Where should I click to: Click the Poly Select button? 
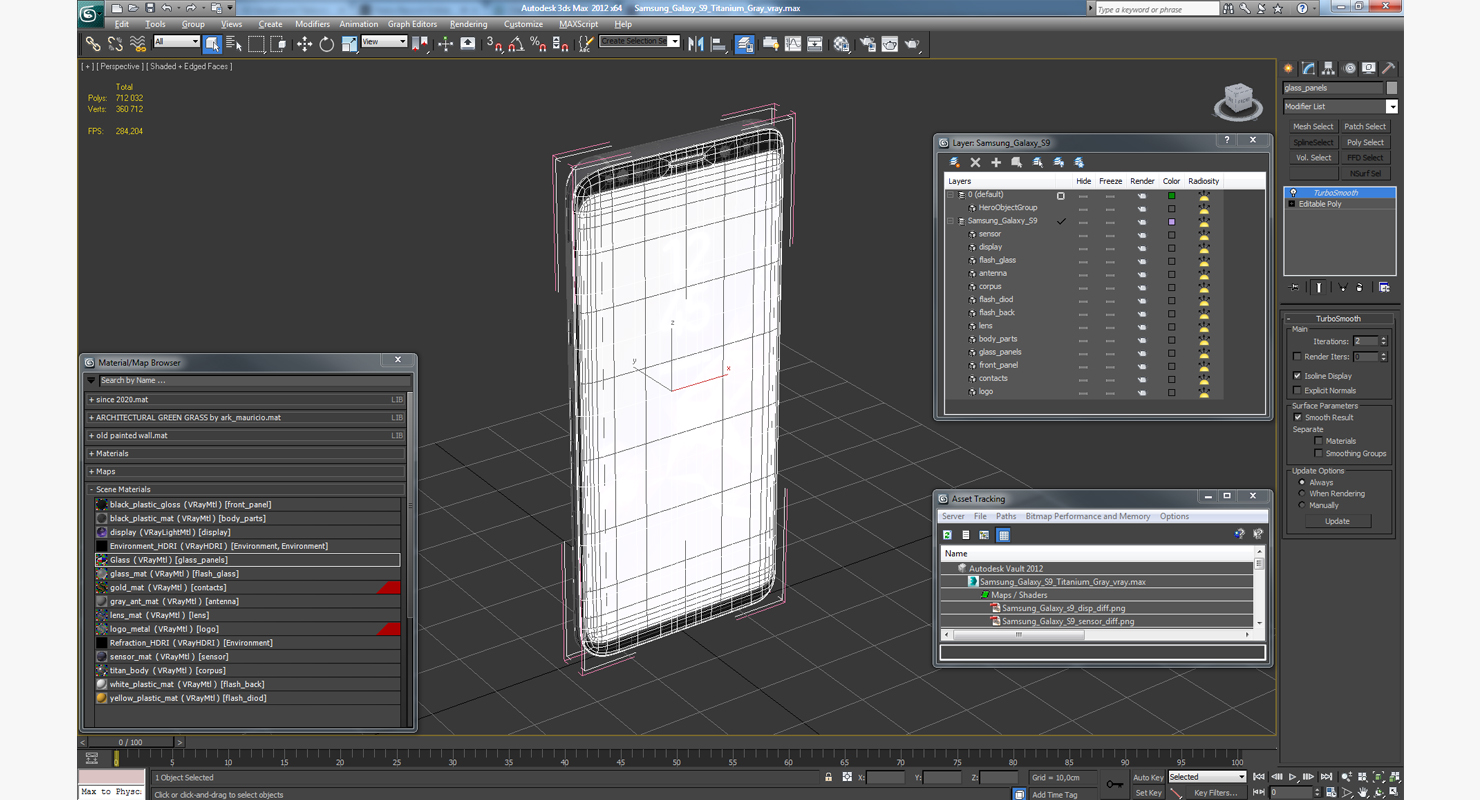click(x=1365, y=142)
